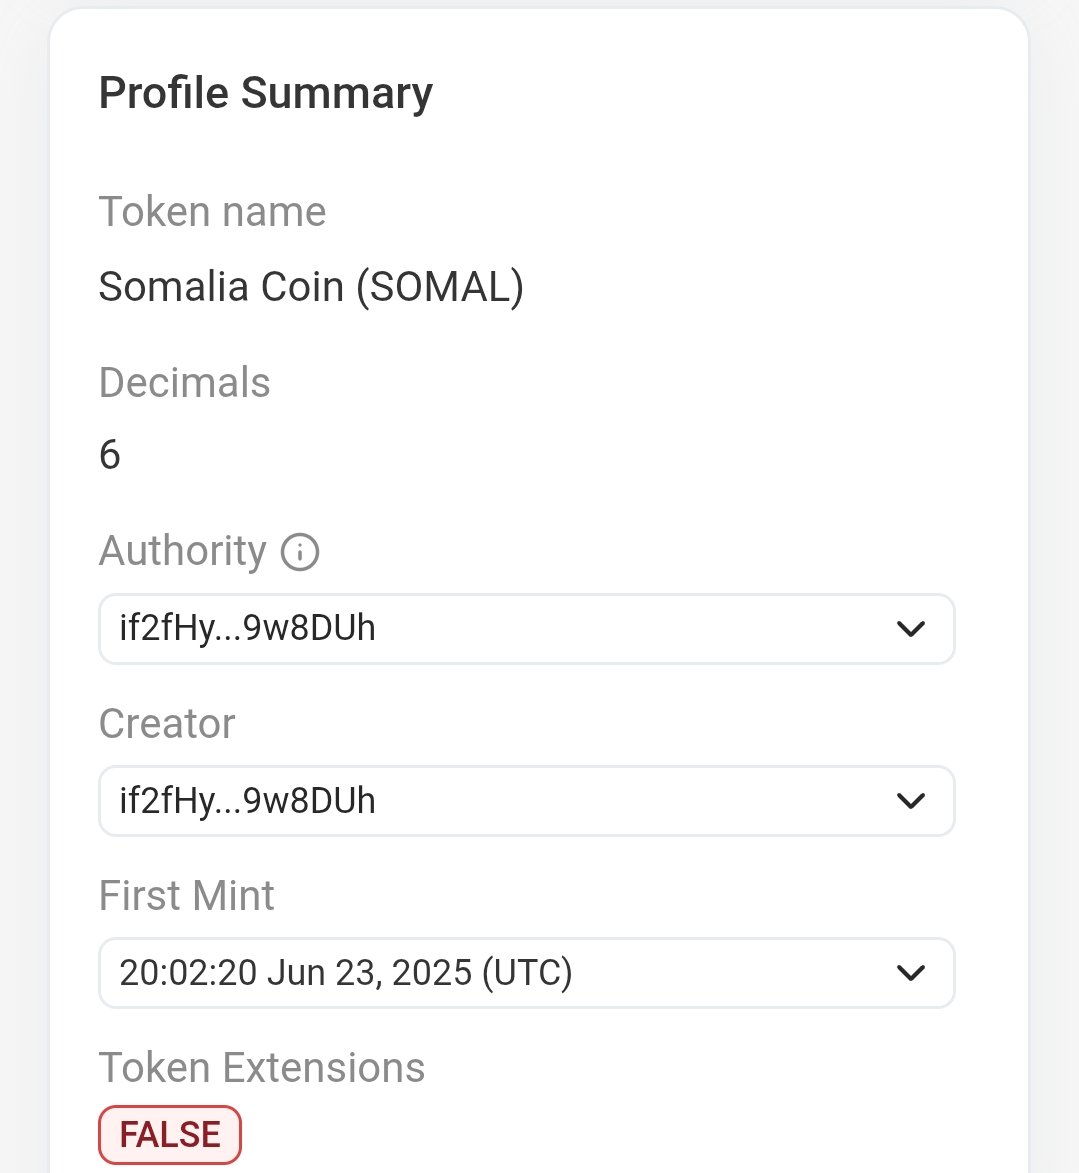Viewport: 1079px width, 1173px height.
Task: Click the 20:02:20 time in First Mint
Action: click(189, 973)
